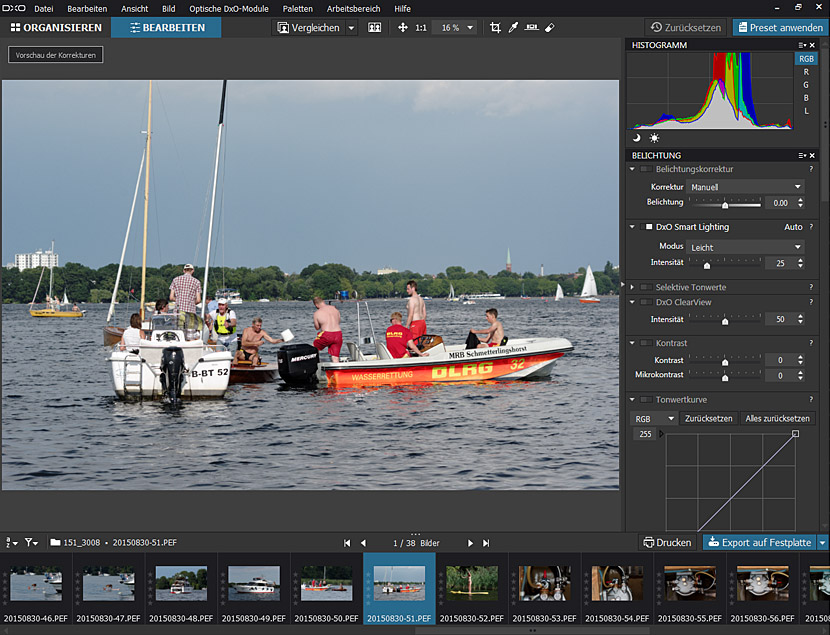The height and width of the screenshot is (635, 830).
Task: Select the crop tool
Action: (x=495, y=28)
